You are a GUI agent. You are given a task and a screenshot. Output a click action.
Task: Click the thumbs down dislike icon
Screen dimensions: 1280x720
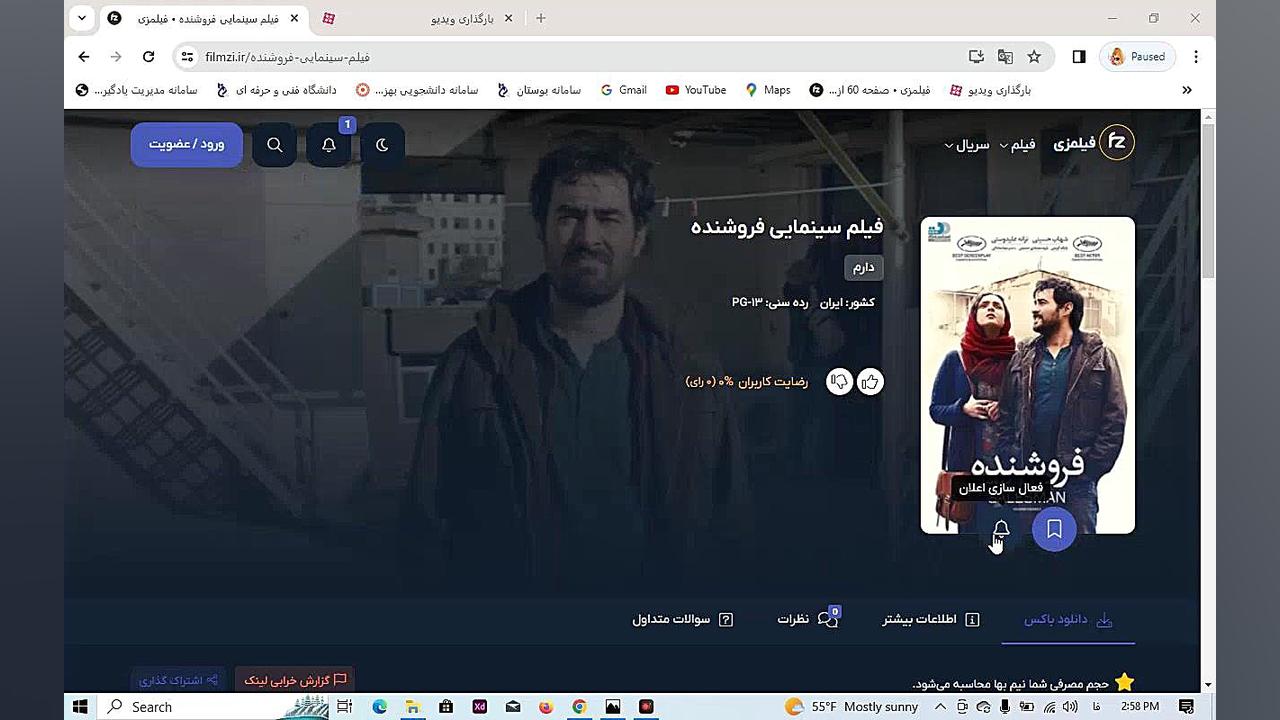click(839, 382)
